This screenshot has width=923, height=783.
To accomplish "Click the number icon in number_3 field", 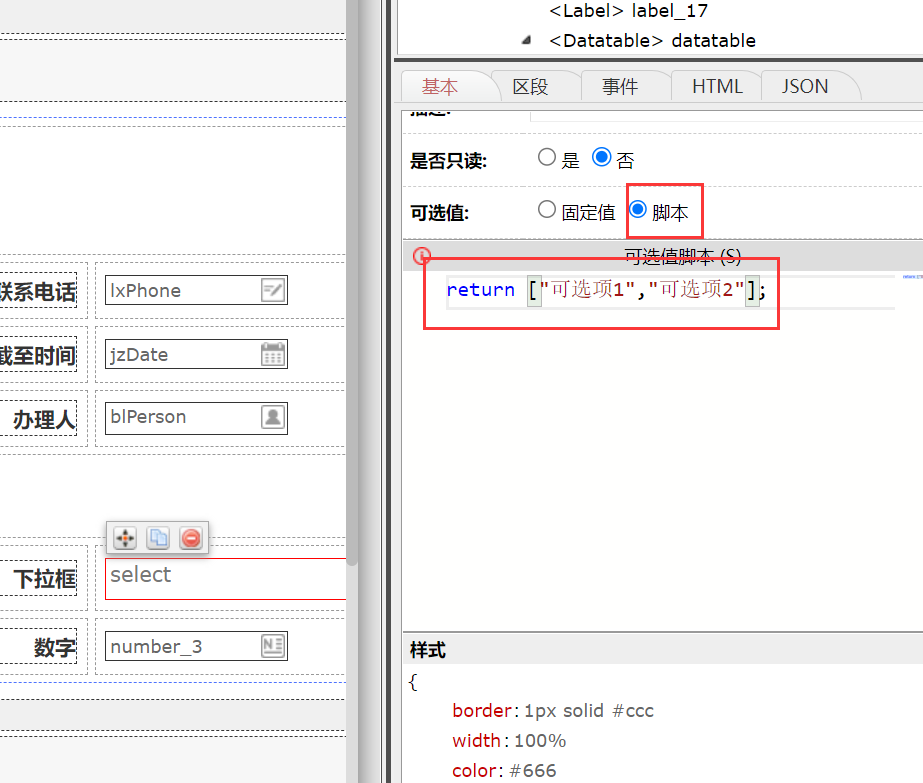I will coord(272,645).
